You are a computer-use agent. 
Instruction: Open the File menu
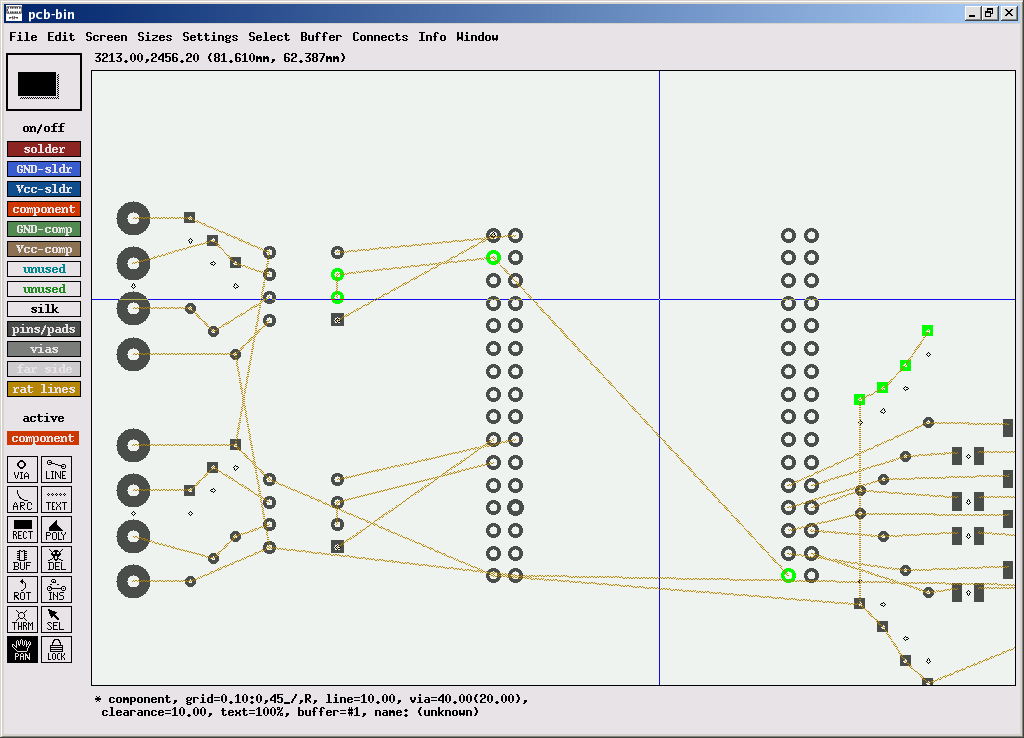pyautogui.click(x=23, y=37)
